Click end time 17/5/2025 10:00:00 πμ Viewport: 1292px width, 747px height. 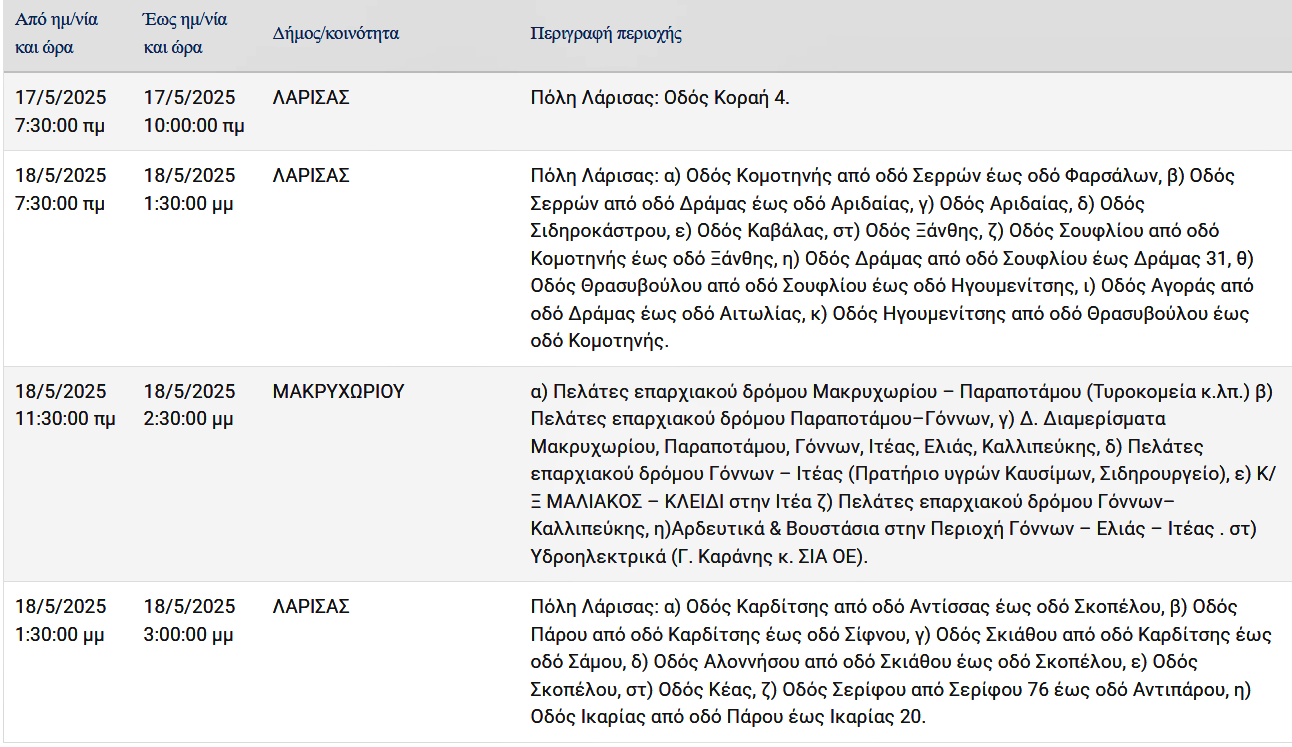194,112
